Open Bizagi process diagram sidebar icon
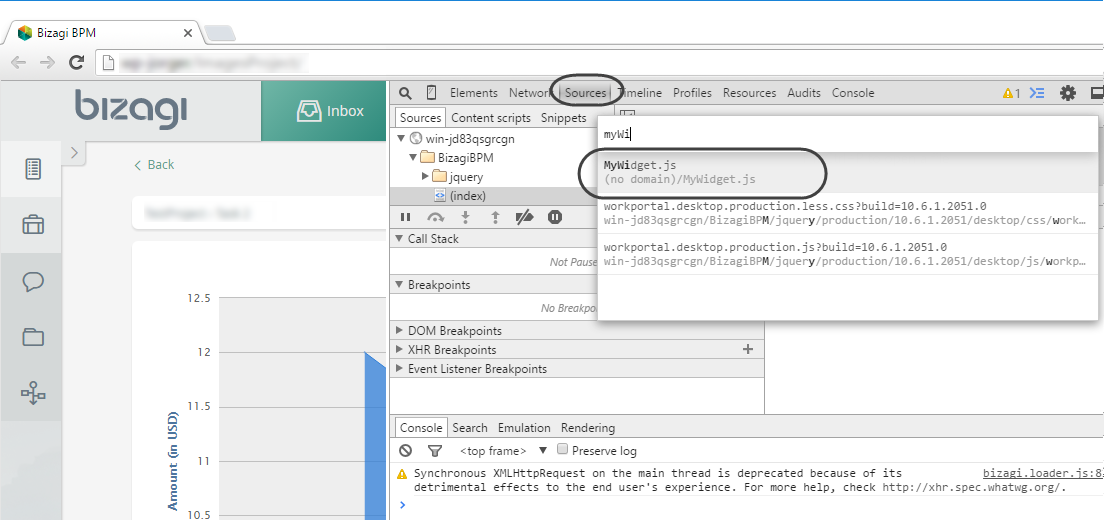The image size is (1104, 520). coord(33,393)
